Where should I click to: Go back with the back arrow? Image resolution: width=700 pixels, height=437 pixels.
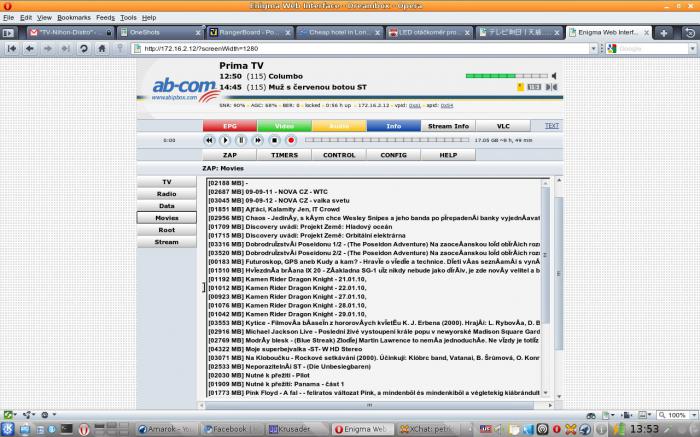point(30,48)
